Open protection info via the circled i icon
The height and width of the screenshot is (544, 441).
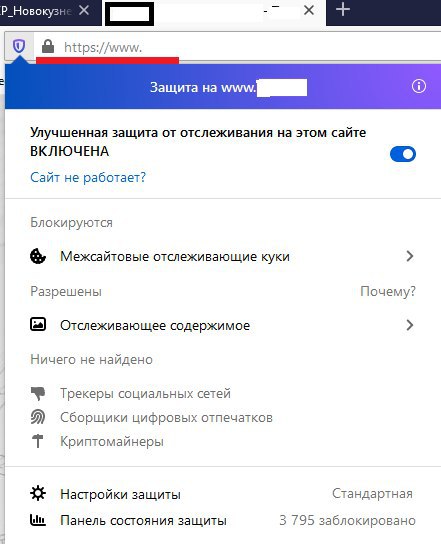coord(419,86)
